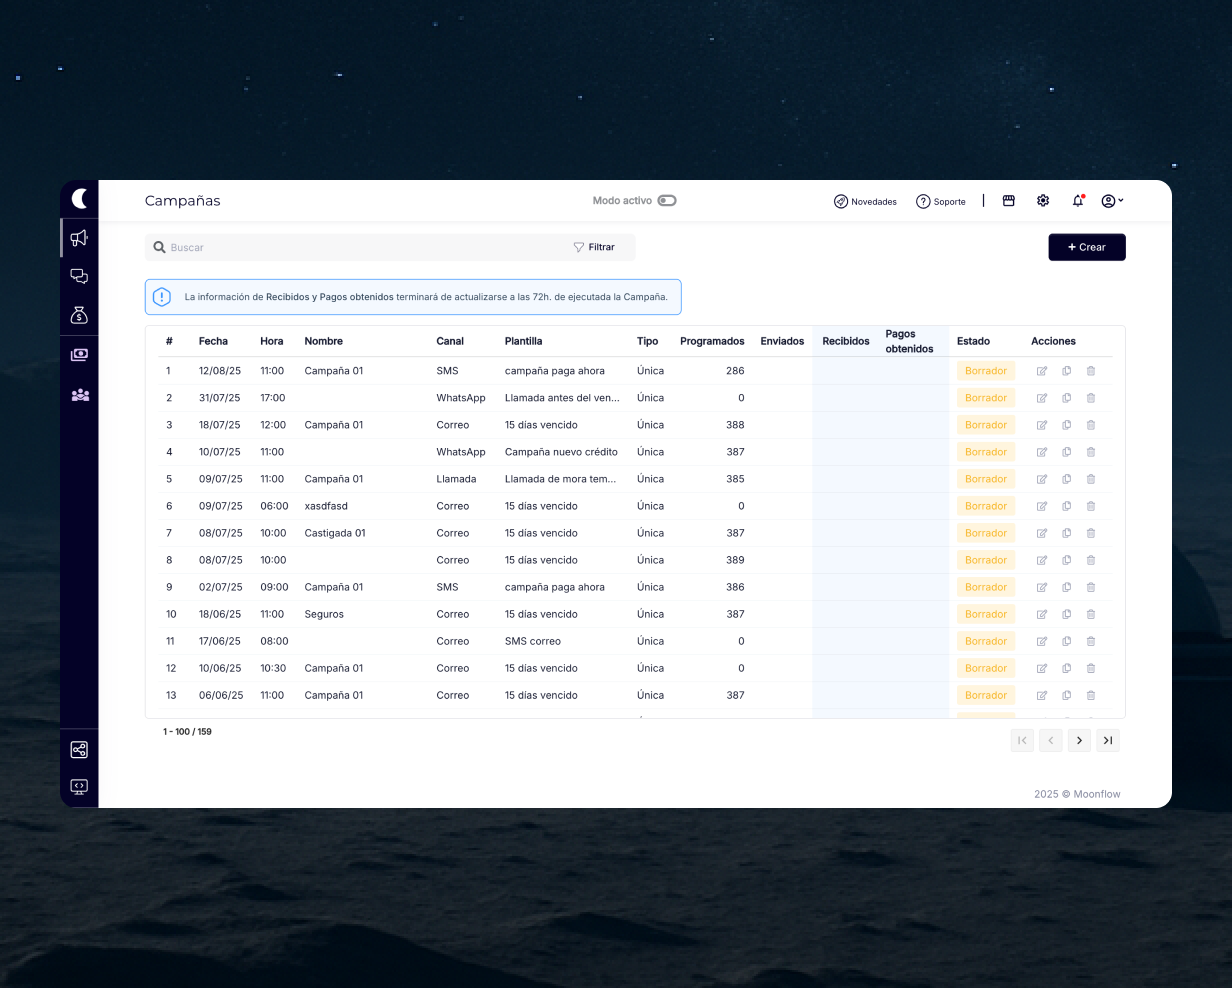The image size is (1232, 988).
Task: Expand the user profile dropdown
Action: [x=1112, y=201]
